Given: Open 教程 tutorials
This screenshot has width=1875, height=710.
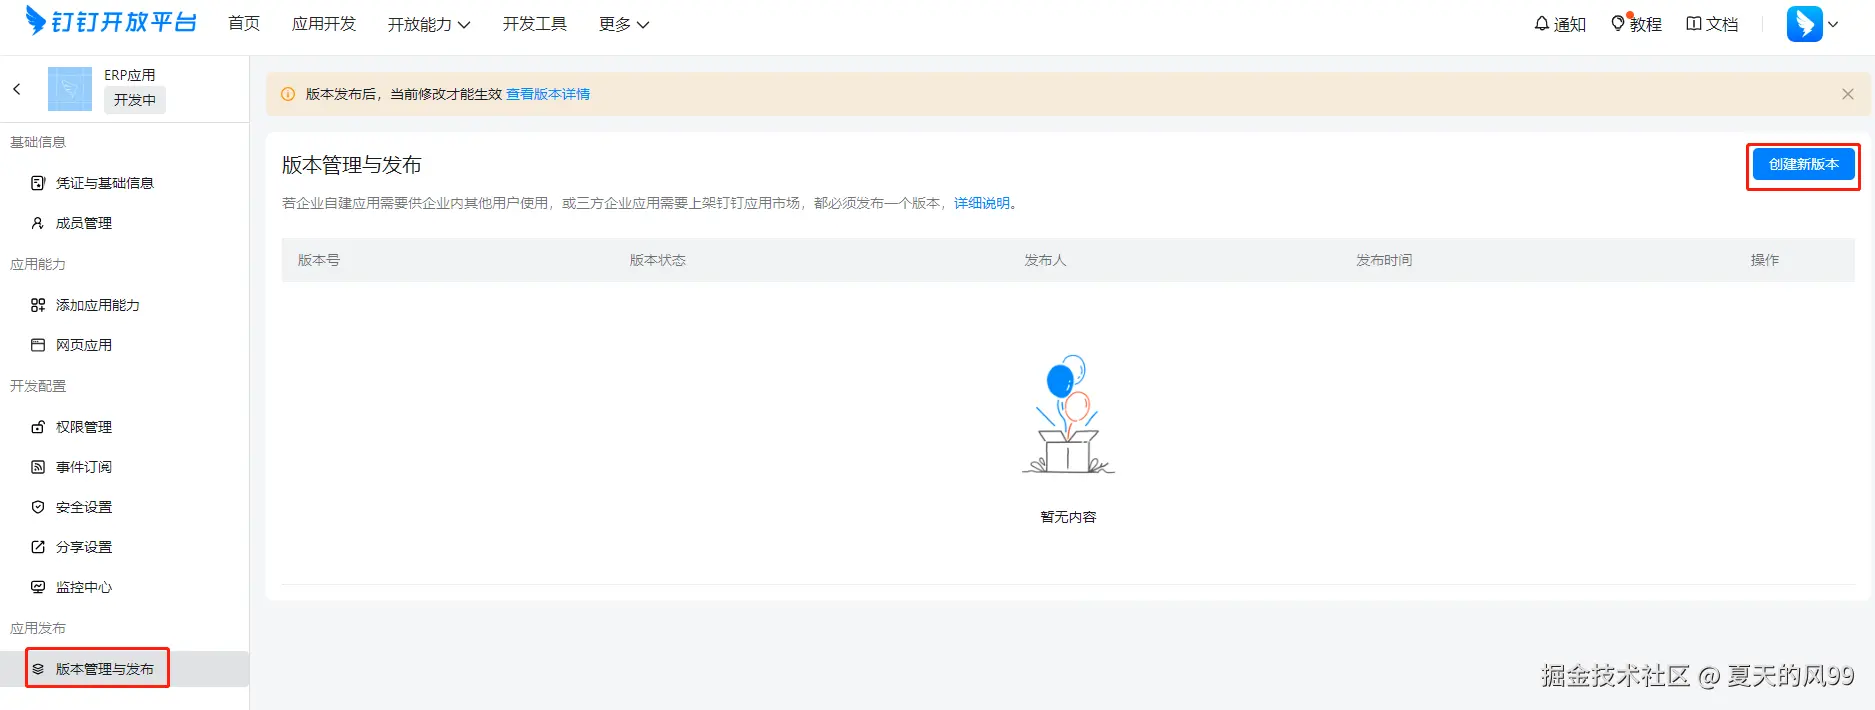Looking at the screenshot, I should pos(1636,24).
